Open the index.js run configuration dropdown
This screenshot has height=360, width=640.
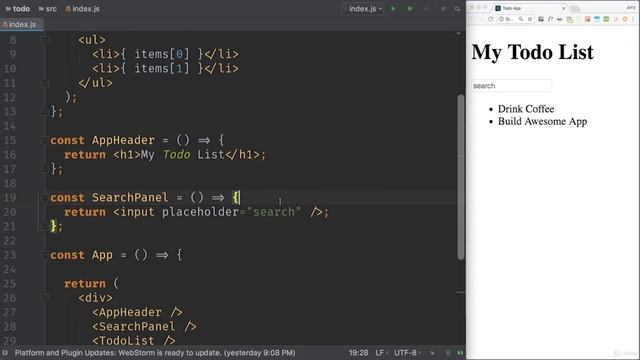pos(363,9)
